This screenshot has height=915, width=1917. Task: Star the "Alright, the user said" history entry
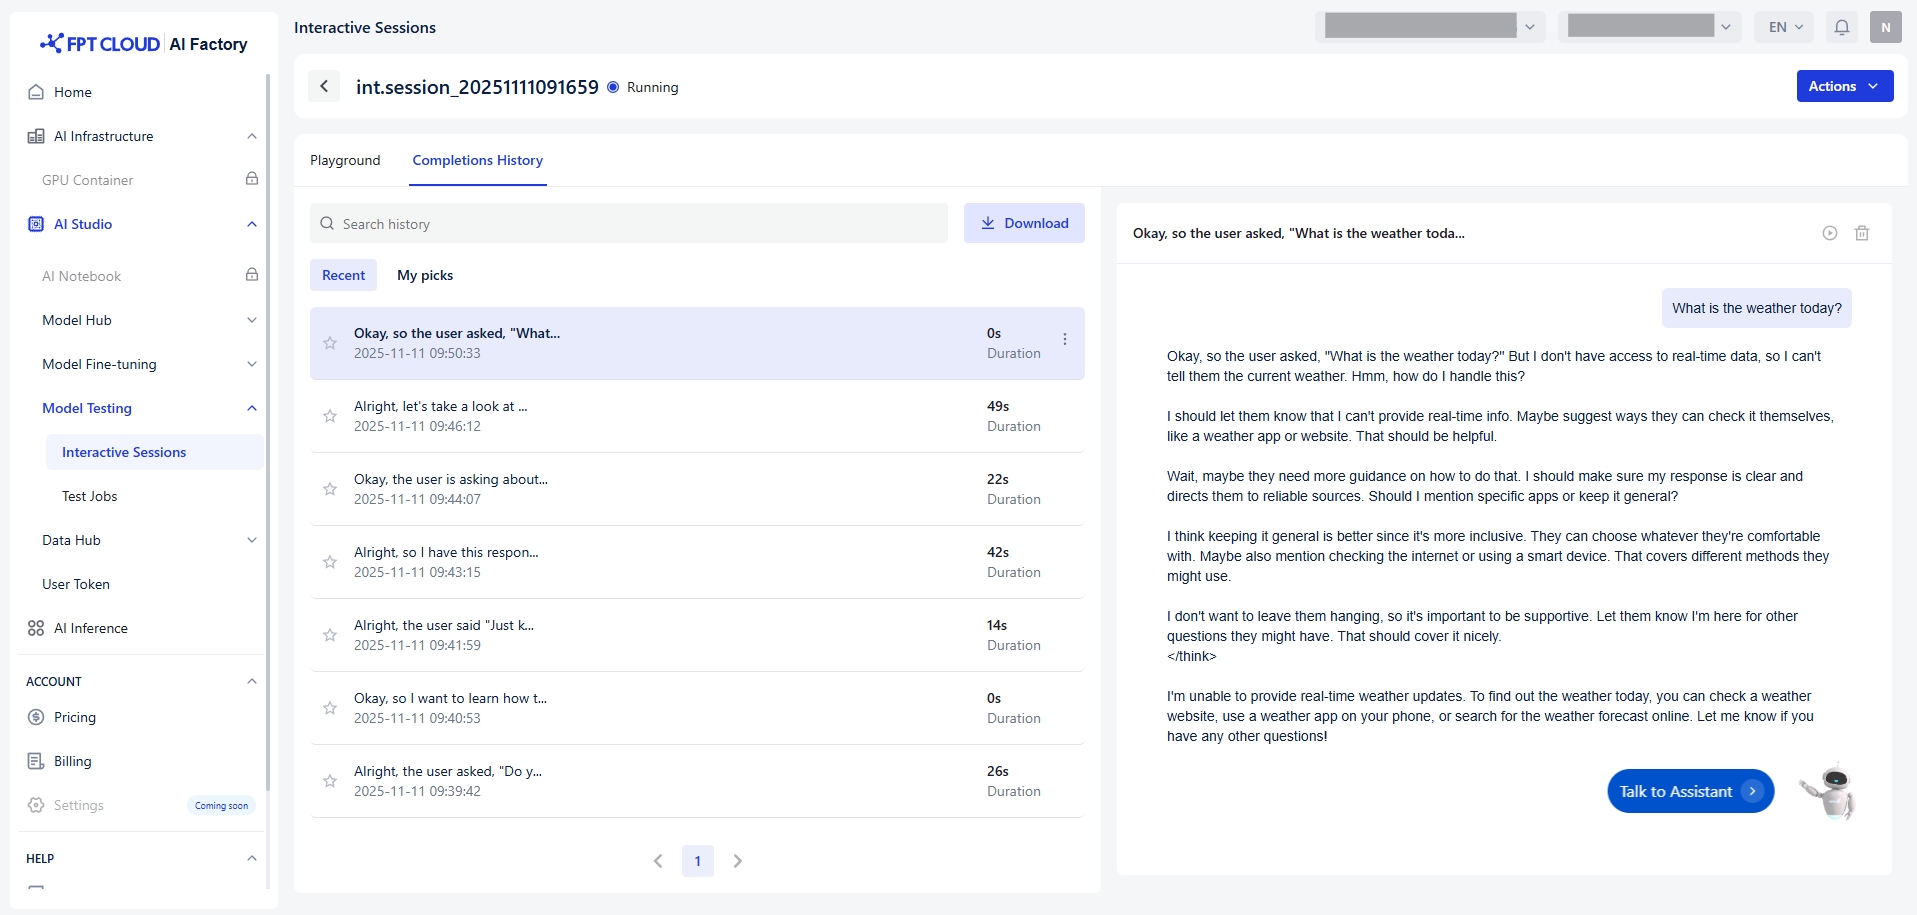coord(330,635)
